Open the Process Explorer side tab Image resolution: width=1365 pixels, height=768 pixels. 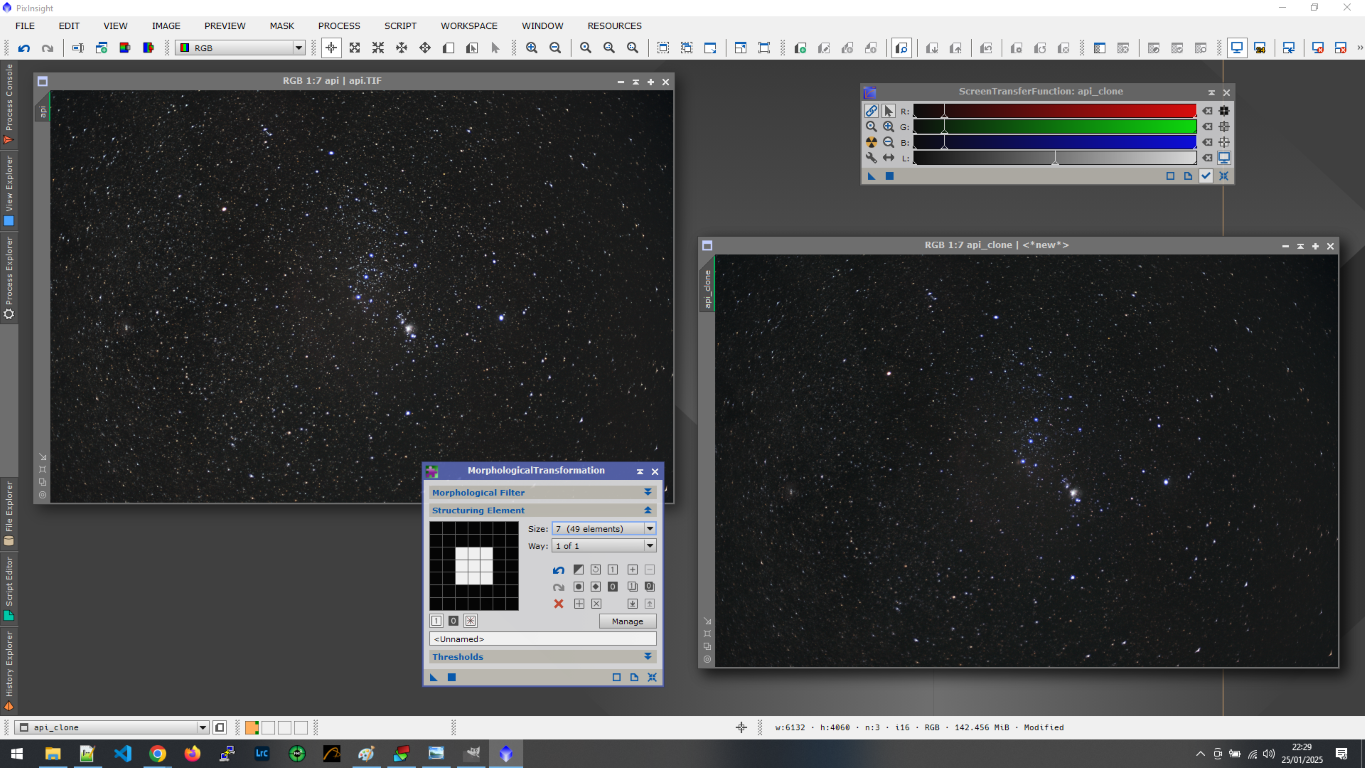[9, 277]
